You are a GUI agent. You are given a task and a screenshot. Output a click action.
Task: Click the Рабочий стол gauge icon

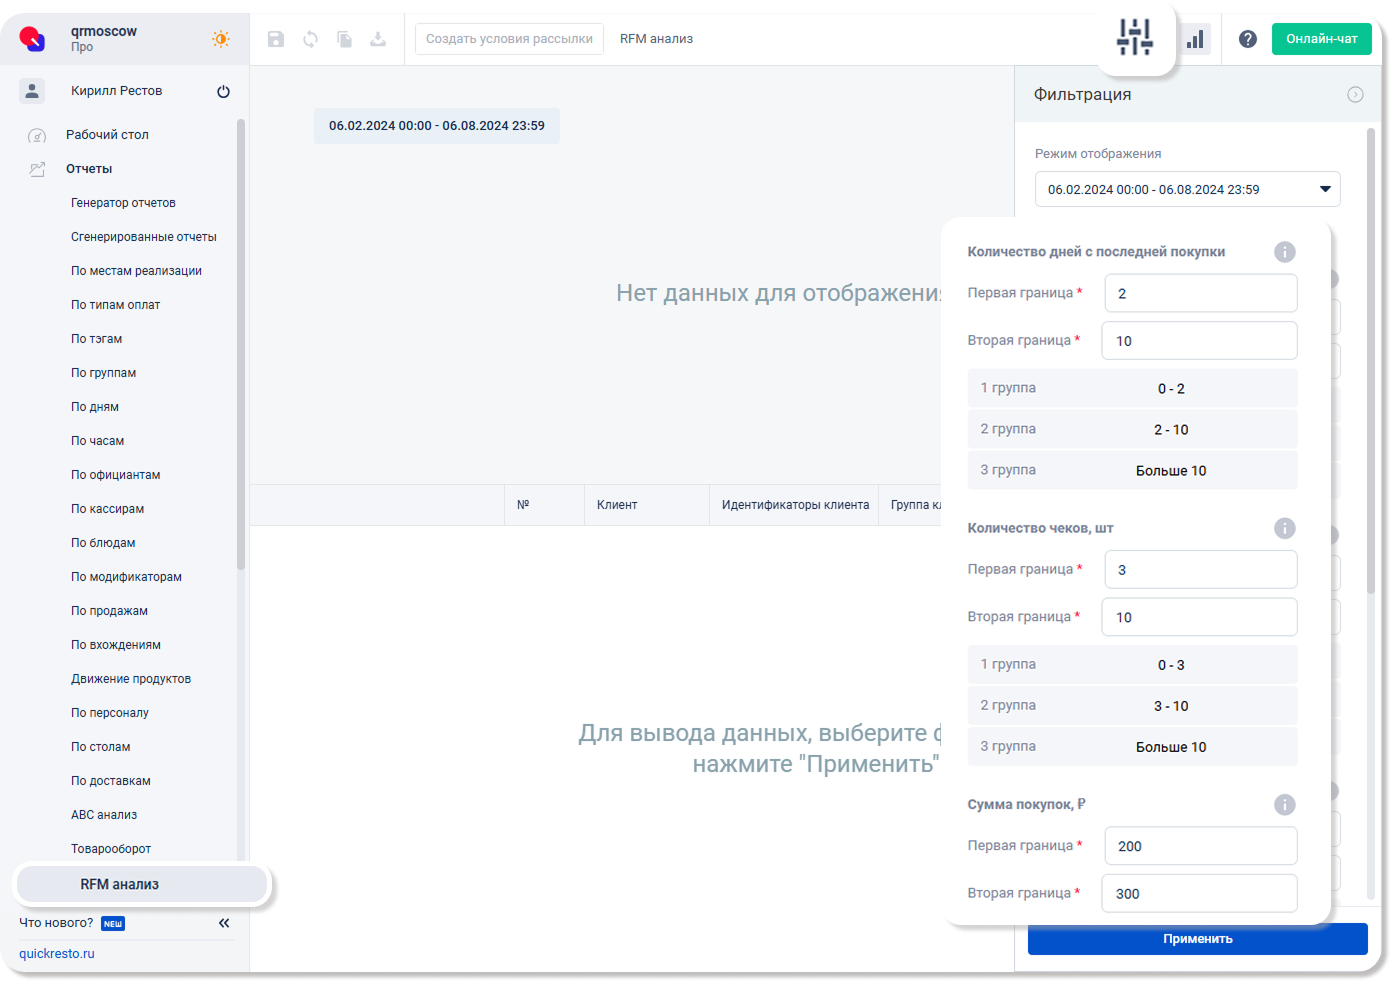tap(37, 136)
